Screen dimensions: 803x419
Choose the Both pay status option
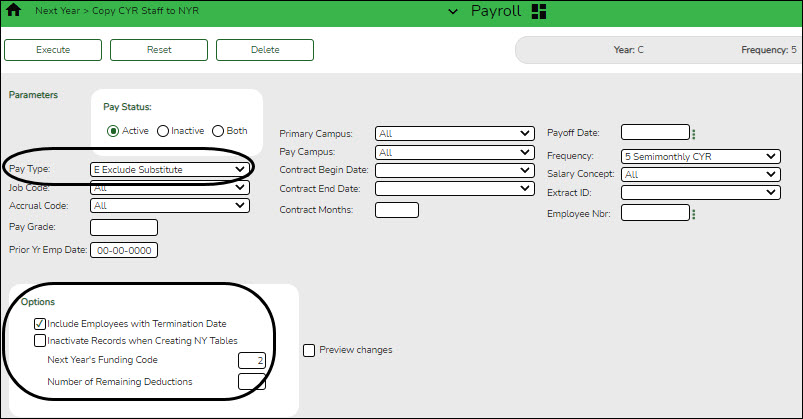218,131
